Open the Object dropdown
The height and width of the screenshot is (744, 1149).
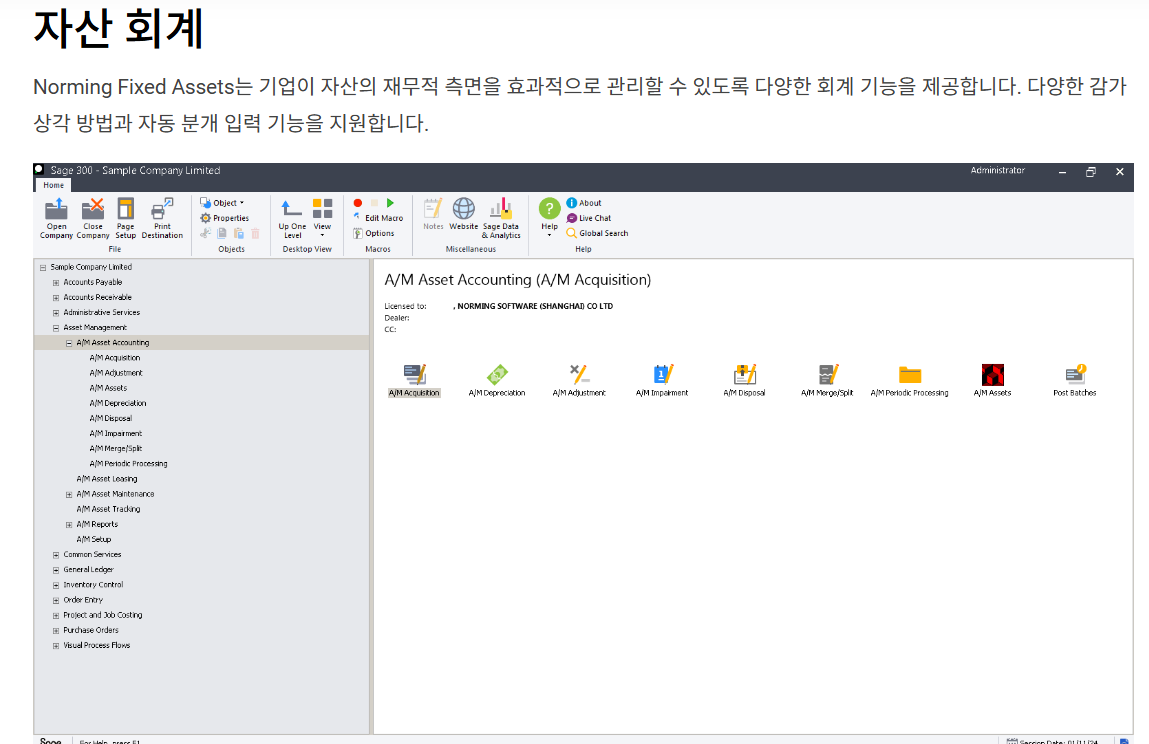click(x=222, y=203)
